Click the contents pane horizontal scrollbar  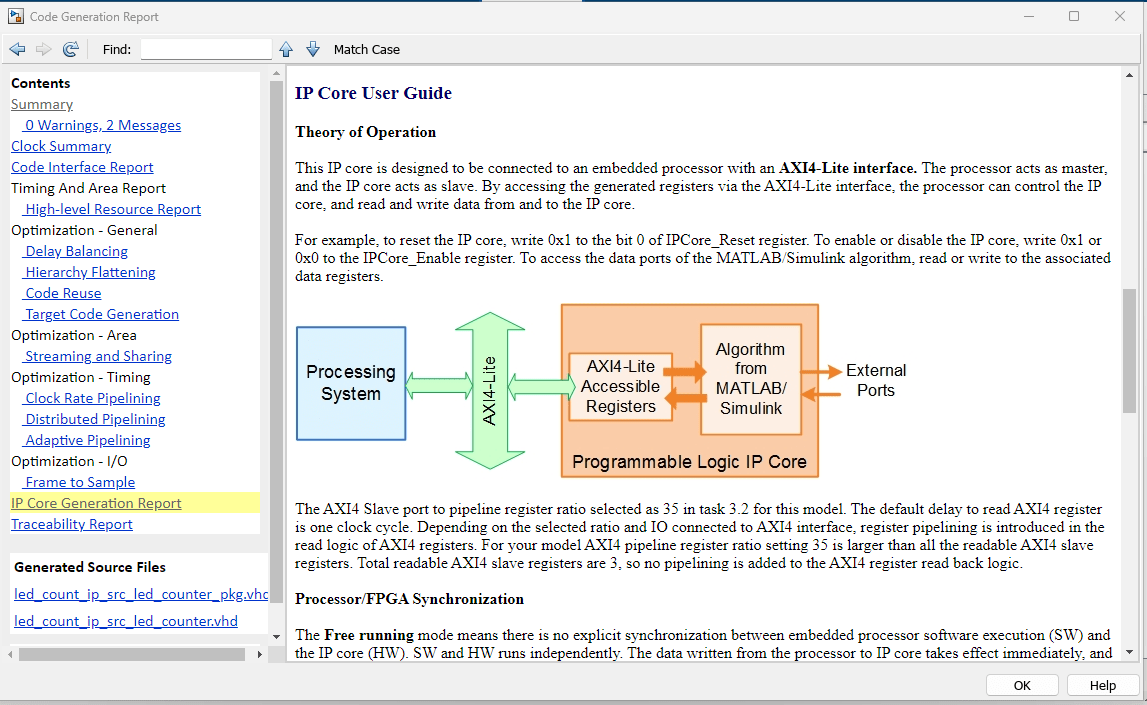(131, 654)
